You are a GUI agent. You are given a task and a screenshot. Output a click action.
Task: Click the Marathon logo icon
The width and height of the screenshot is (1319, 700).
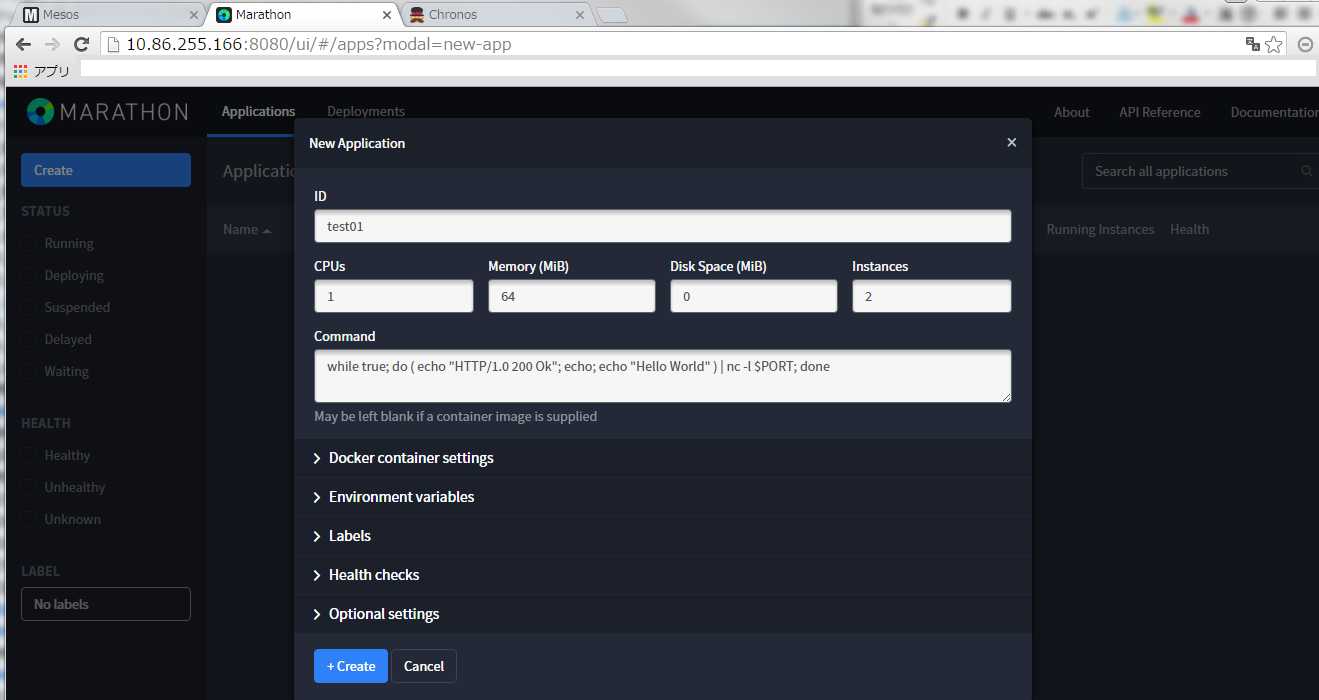pos(40,111)
